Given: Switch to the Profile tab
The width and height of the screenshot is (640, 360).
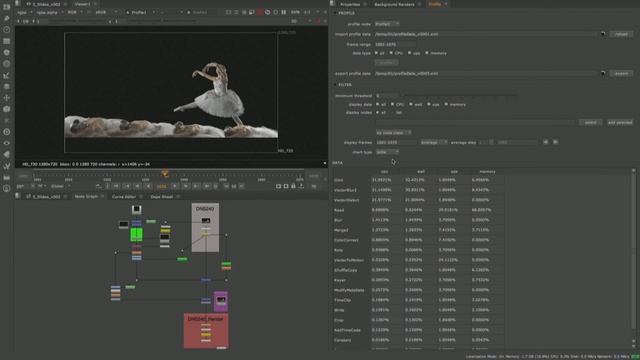Looking at the screenshot, I should pos(435,4).
